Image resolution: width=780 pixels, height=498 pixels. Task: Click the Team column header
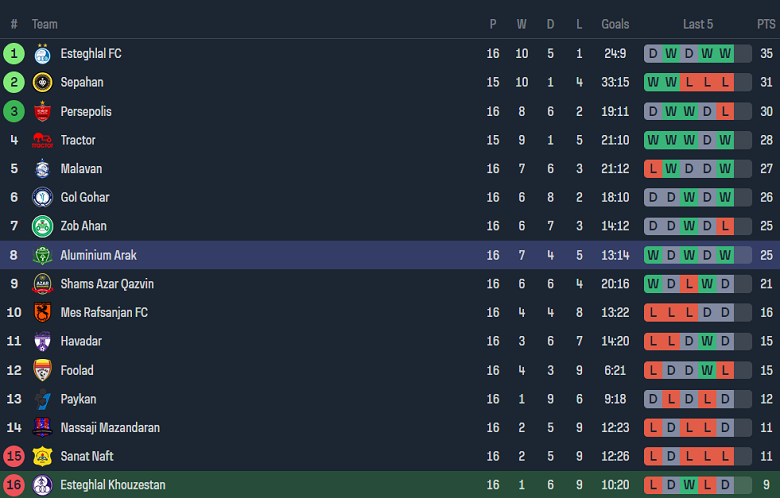tap(45, 24)
